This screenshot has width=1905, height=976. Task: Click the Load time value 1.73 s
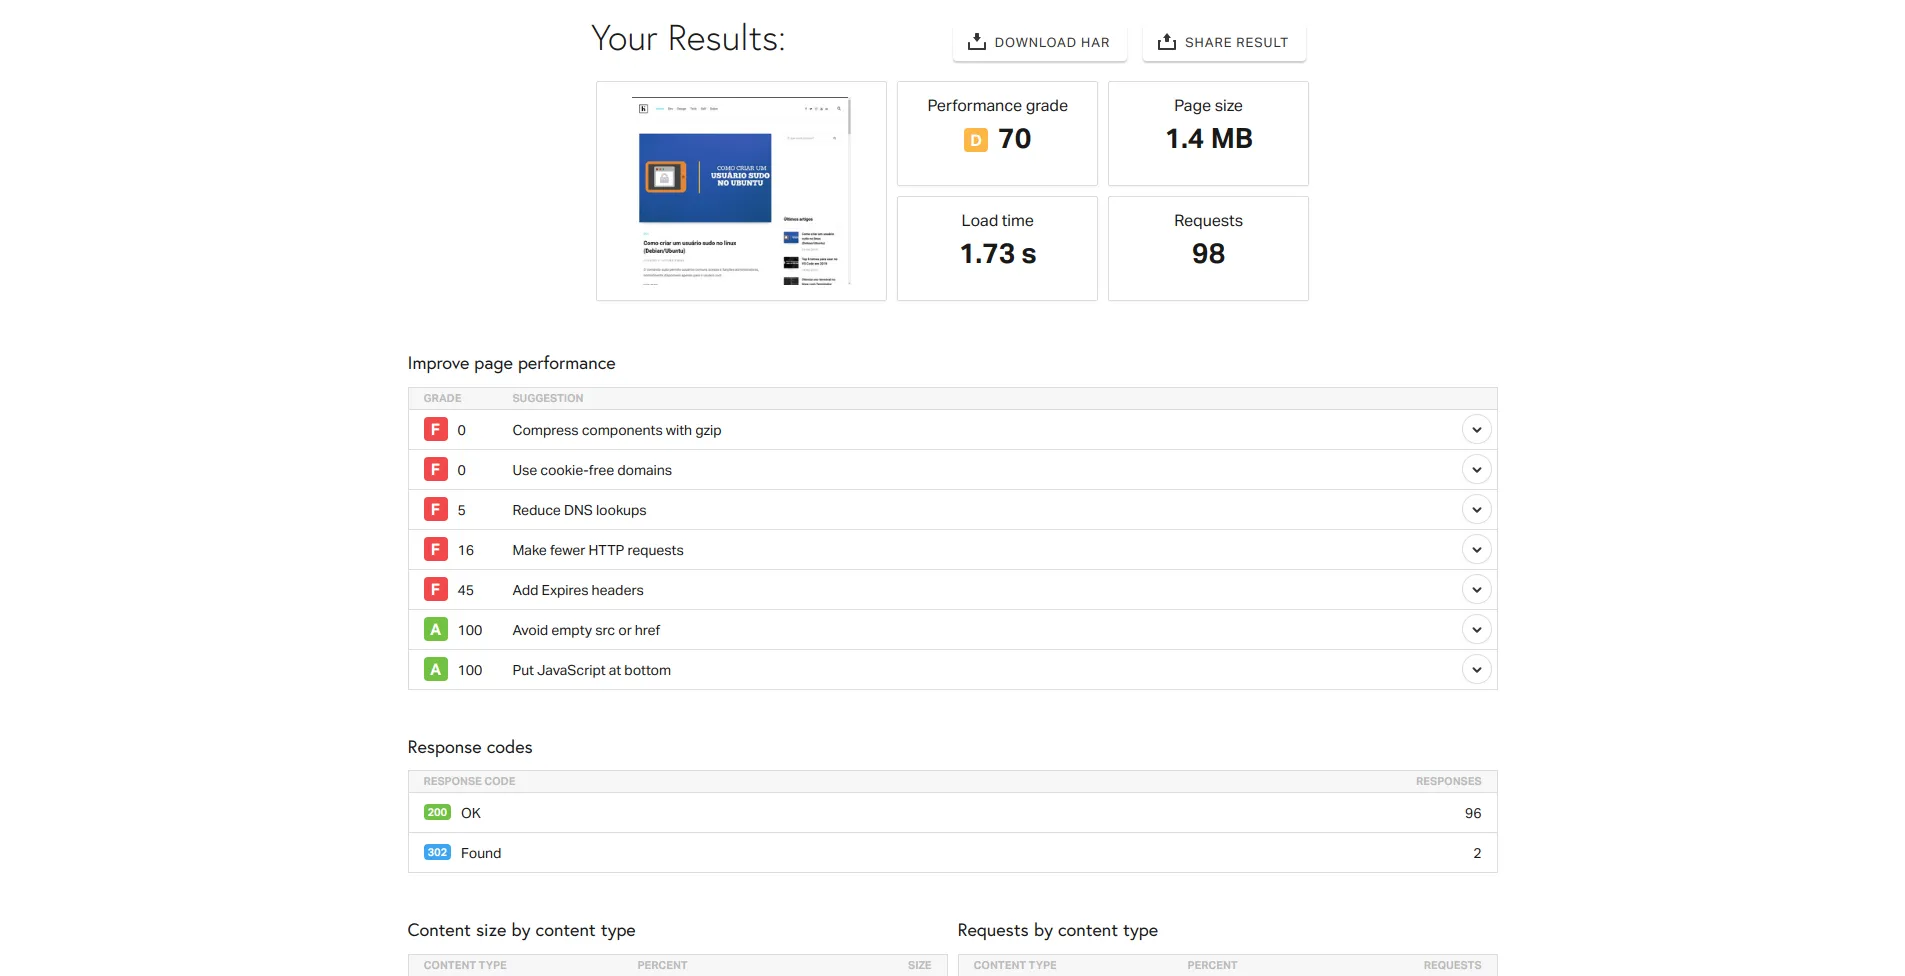(x=998, y=254)
